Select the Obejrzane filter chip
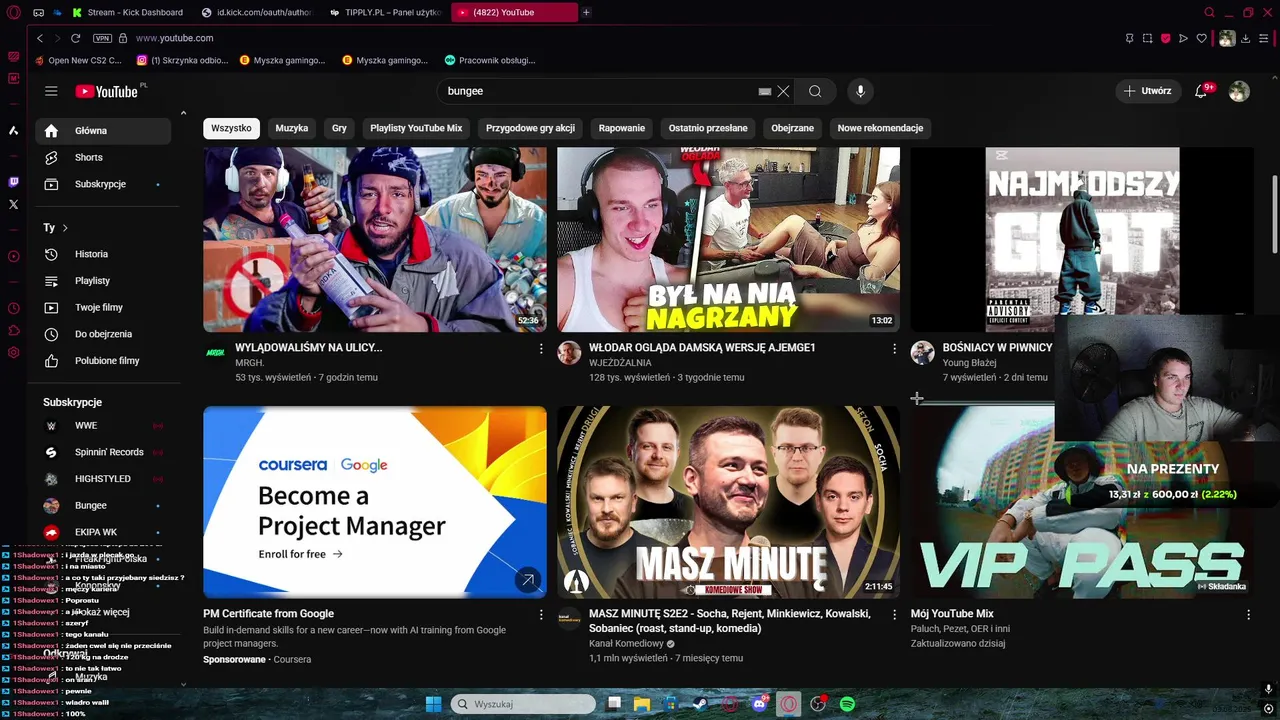1280x720 pixels. 792,128
